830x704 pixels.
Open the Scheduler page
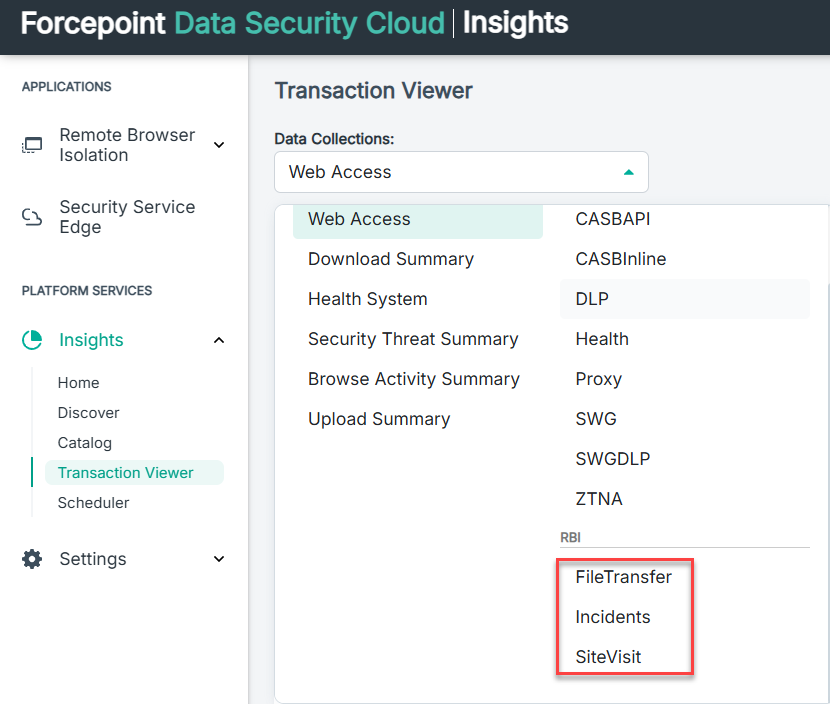[93, 503]
